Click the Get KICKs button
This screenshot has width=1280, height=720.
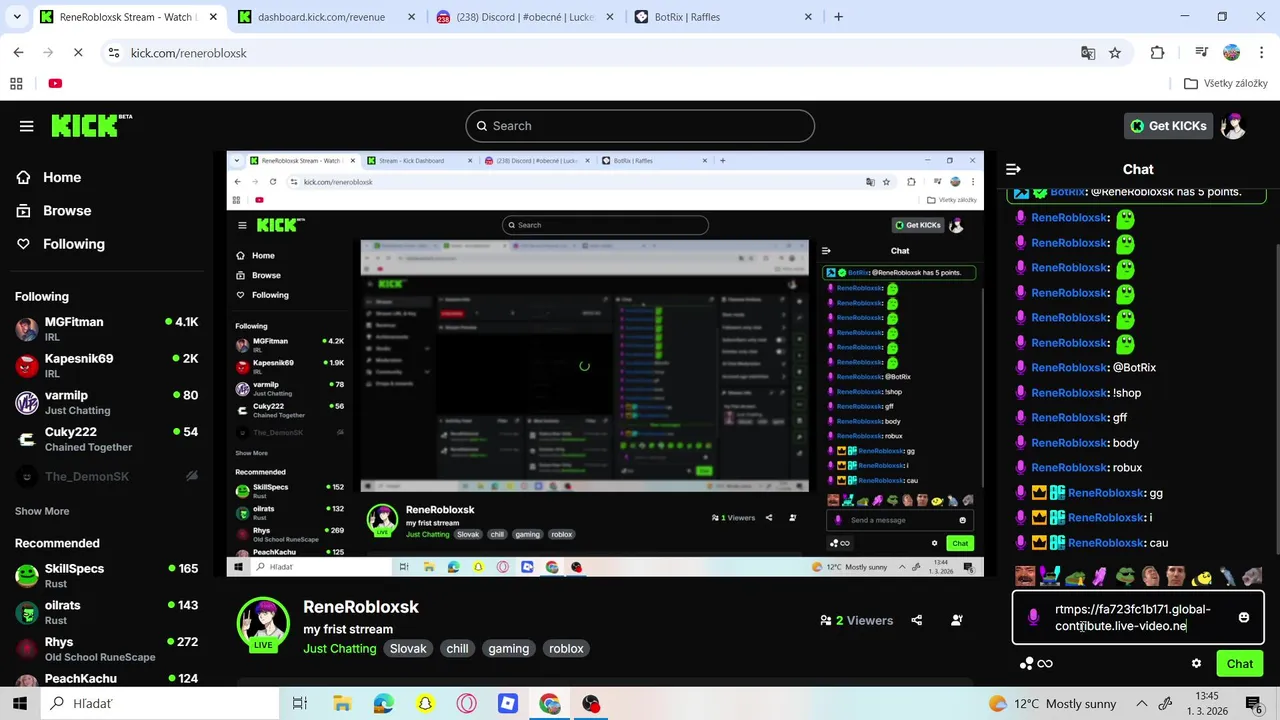point(1168,126)
